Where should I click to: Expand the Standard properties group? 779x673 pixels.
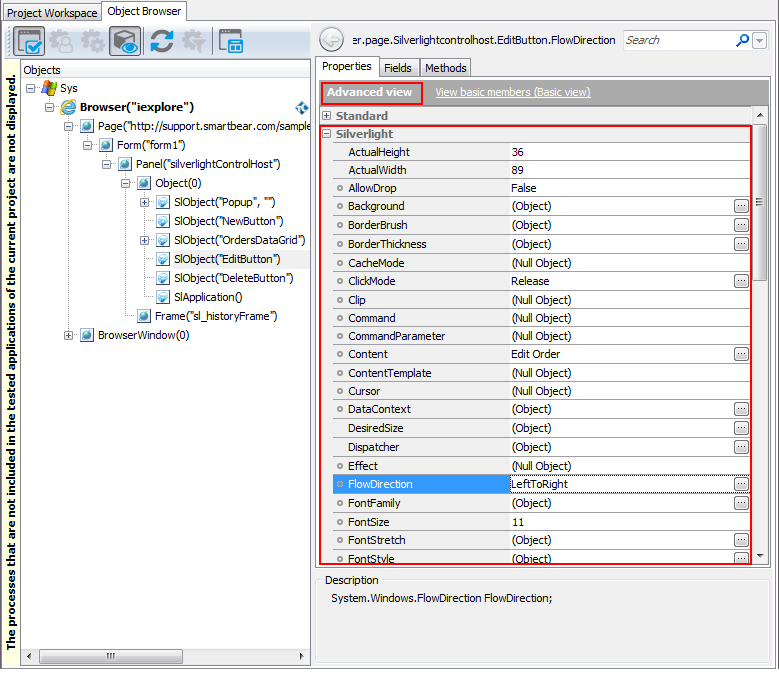(326, 116)
